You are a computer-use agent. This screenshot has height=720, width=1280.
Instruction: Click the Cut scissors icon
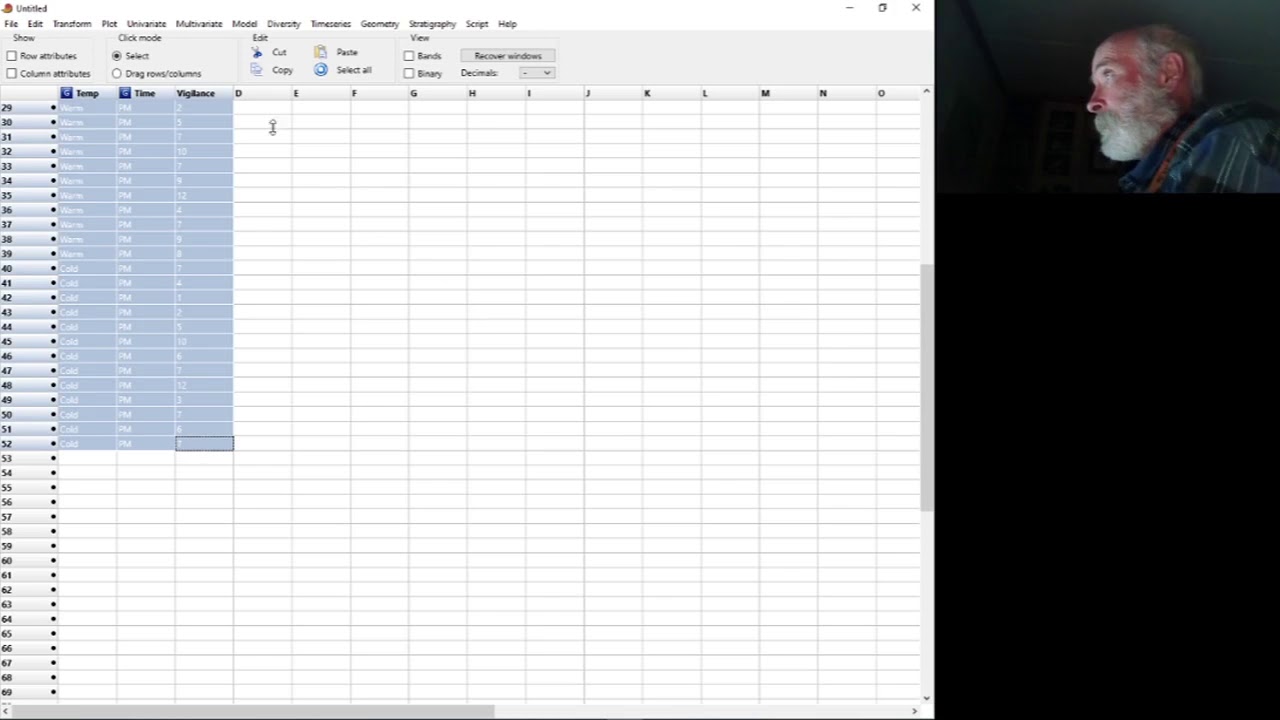point(257,52)
